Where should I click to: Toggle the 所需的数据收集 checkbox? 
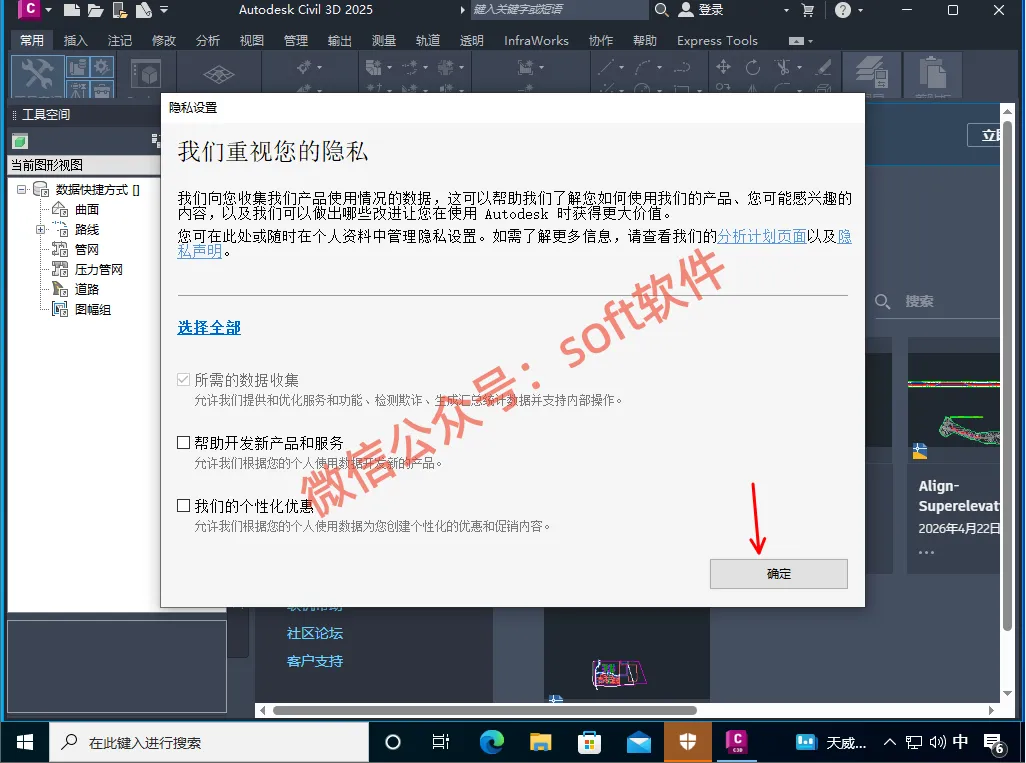[x=184, y=380]
